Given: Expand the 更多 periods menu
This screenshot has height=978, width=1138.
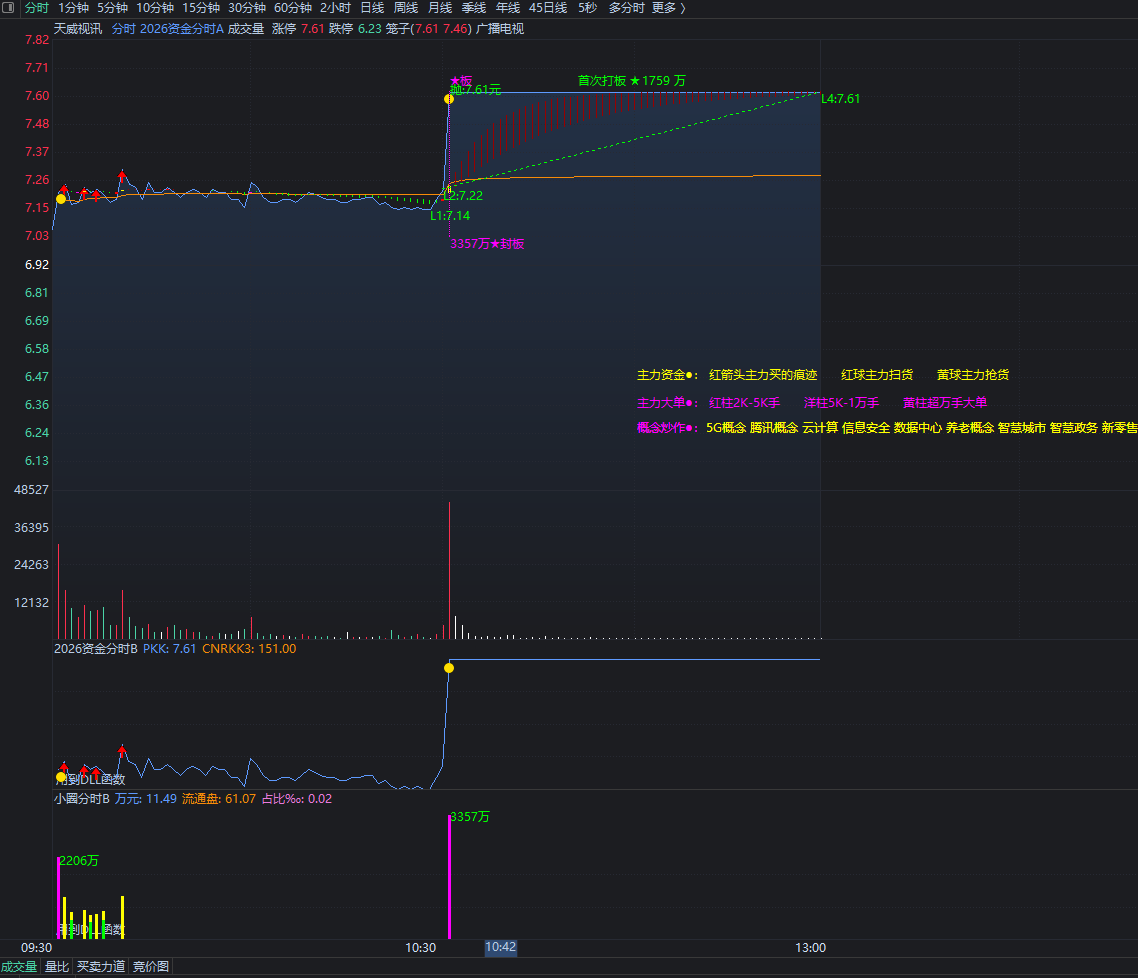Looking at the screenshot, I should click(x=668, y=8).
